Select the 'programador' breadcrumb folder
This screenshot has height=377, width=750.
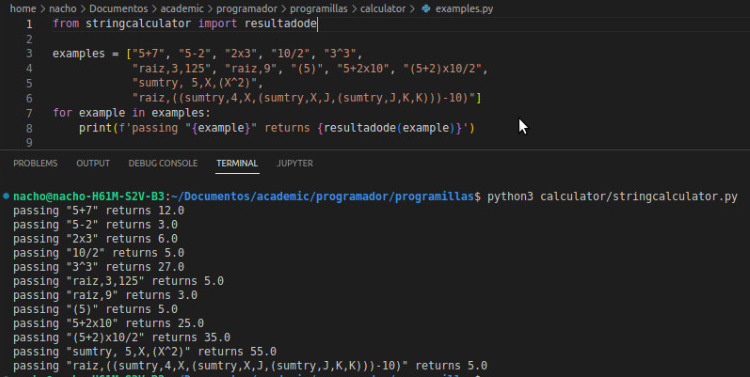coord(246,8)
